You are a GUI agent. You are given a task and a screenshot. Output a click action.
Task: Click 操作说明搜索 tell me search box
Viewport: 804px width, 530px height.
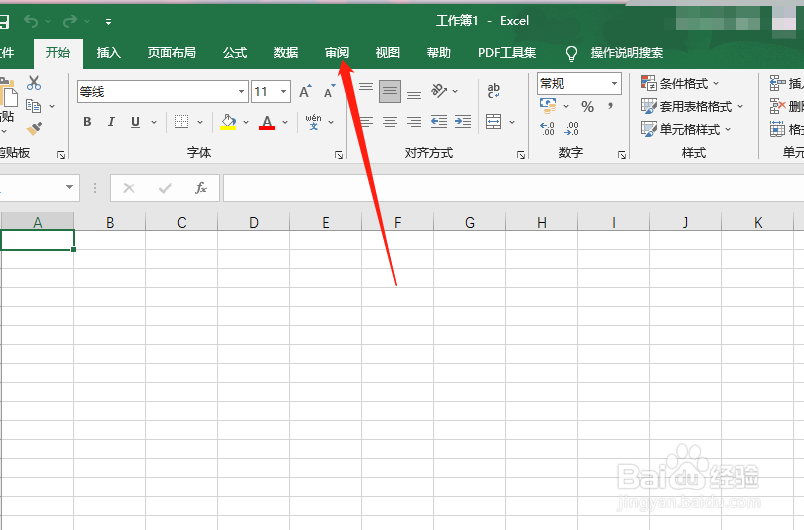627,52
